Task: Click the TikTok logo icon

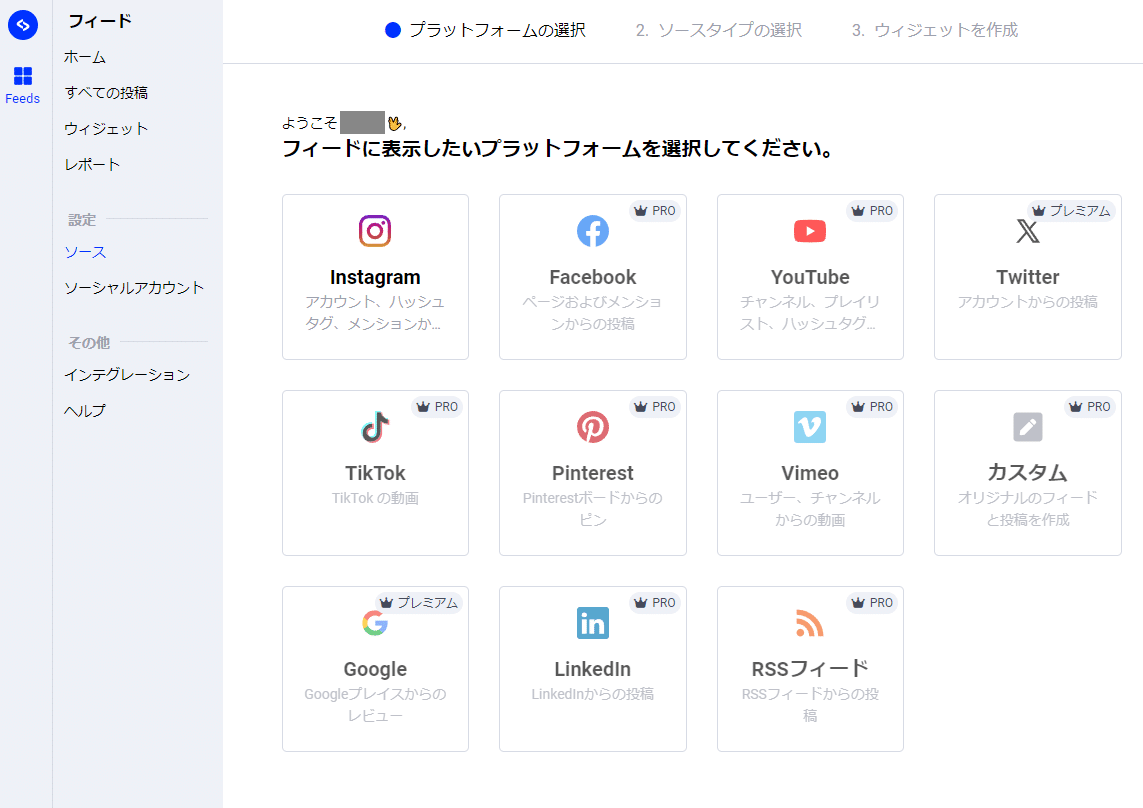Action: point(375,427)
